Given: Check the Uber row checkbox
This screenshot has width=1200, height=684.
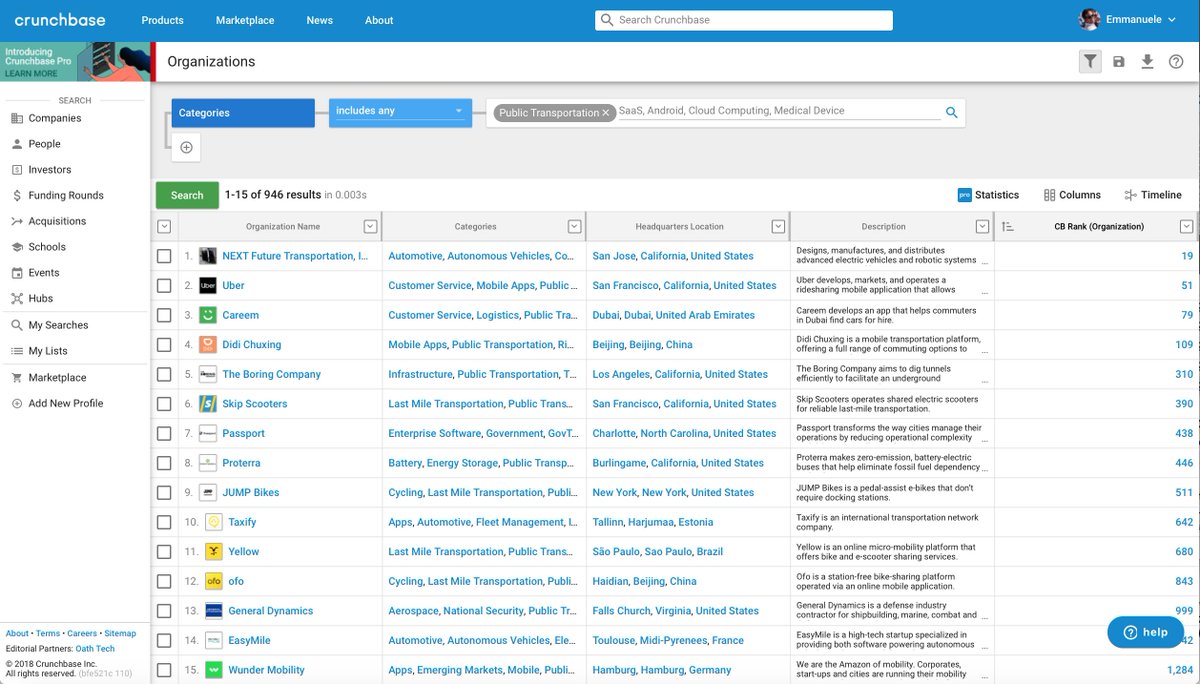Looking at the screenshot, I should point(164,286).
